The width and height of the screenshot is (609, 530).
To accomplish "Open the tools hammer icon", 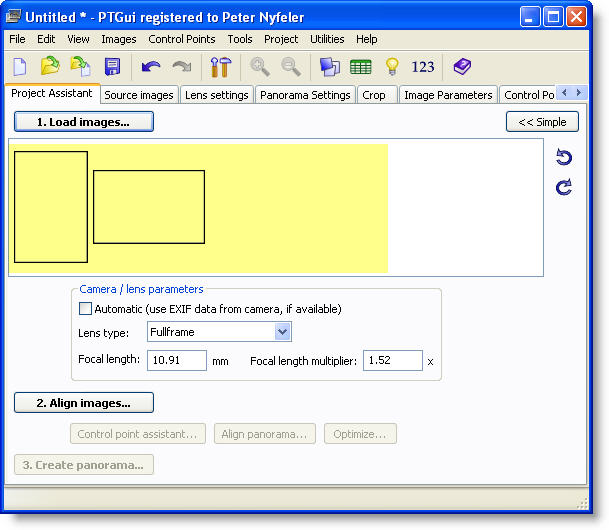I will [x=221, y=67].
